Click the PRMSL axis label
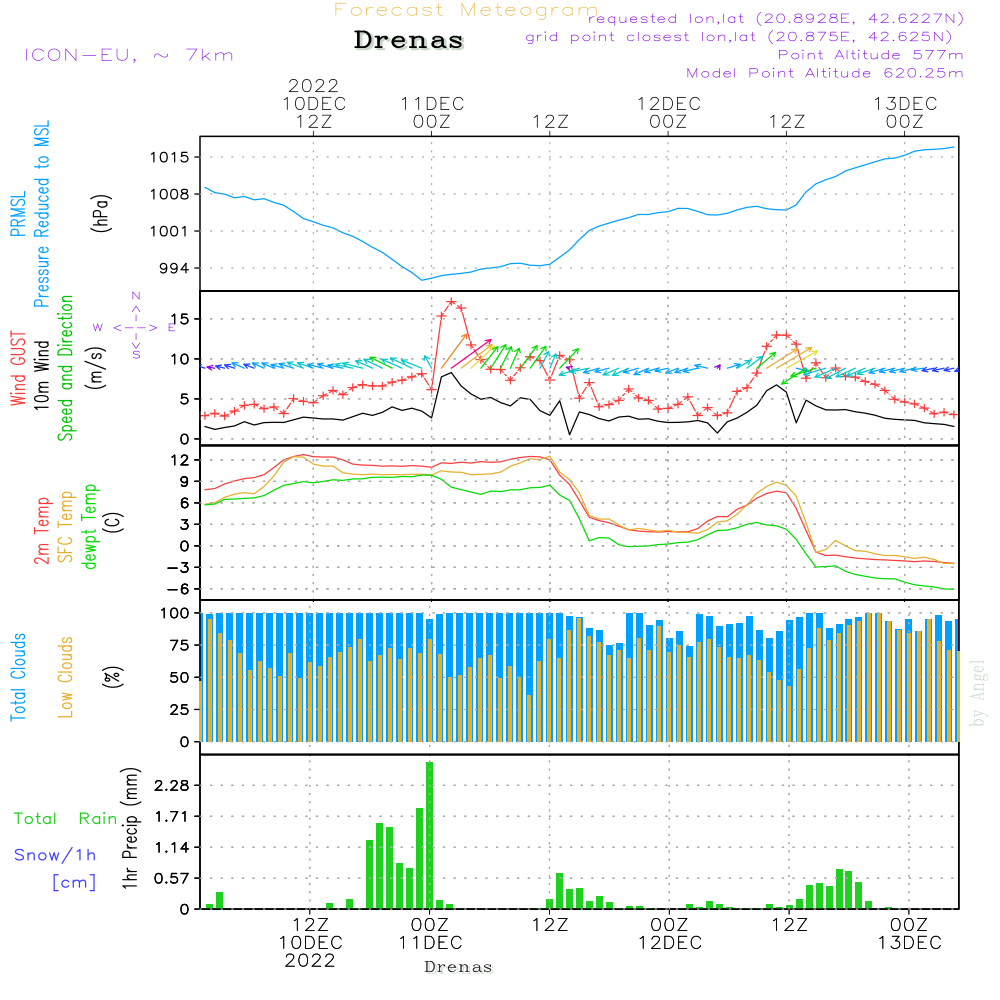 18,214
